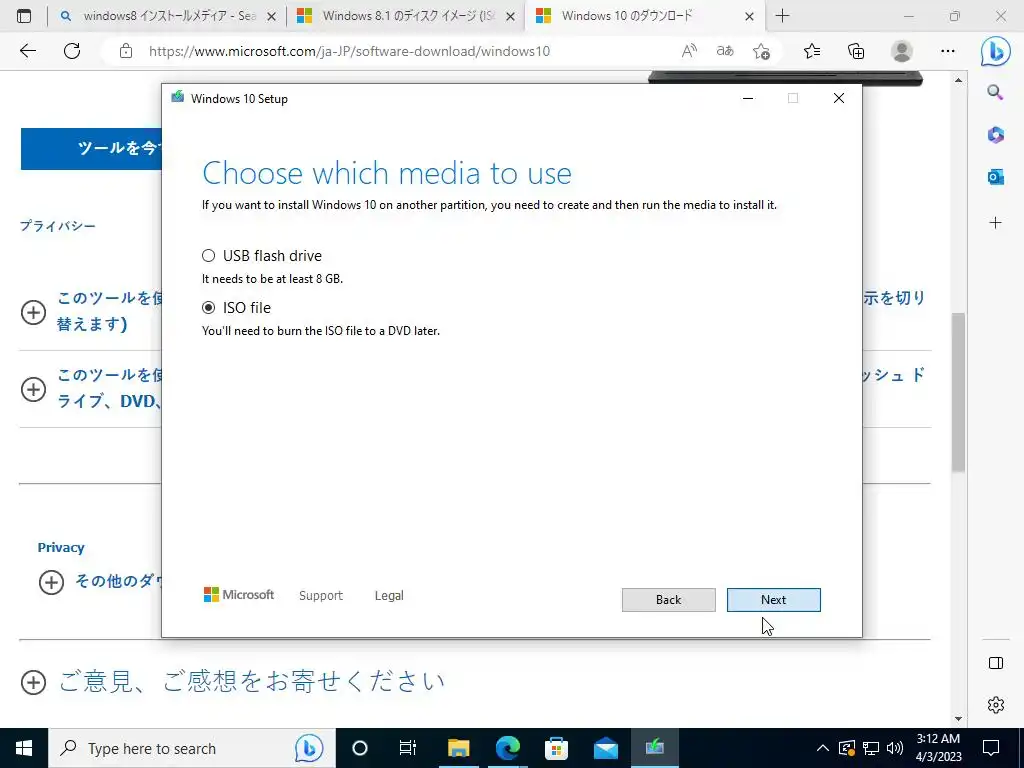Close the Windows 10 download tab
The height and width of the screenshot is (768, 1024).
coord(750,16)
